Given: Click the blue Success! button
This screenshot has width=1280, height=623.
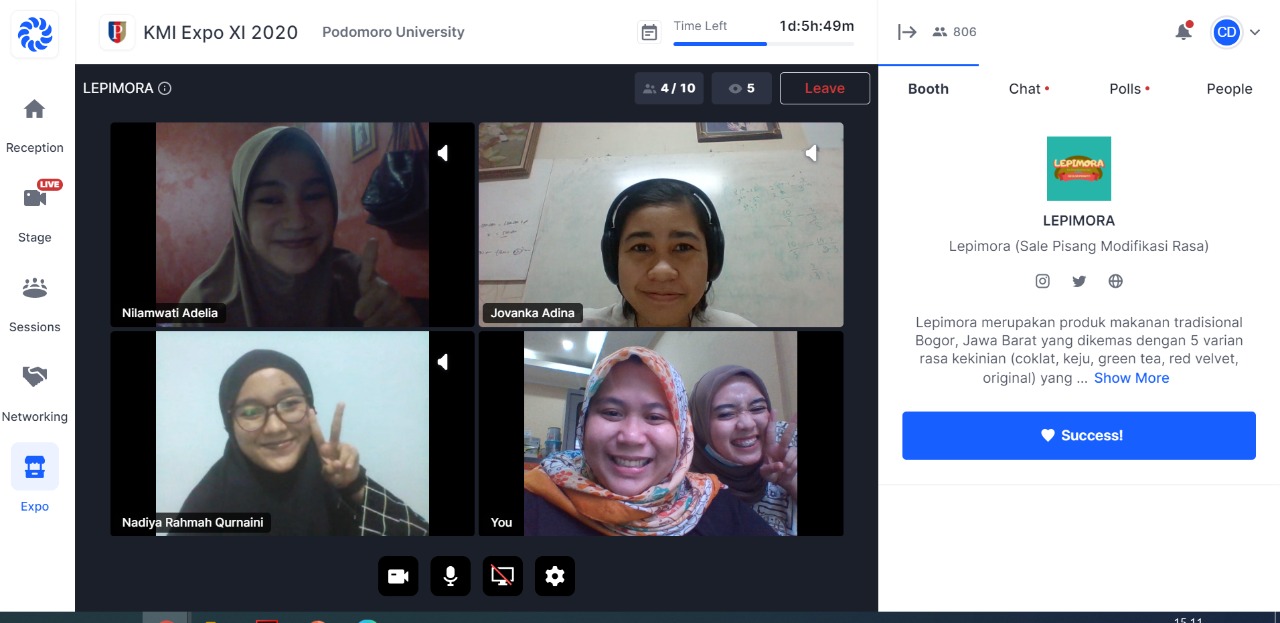Looking at the screenshot, I should click(x=1078, y=435).
